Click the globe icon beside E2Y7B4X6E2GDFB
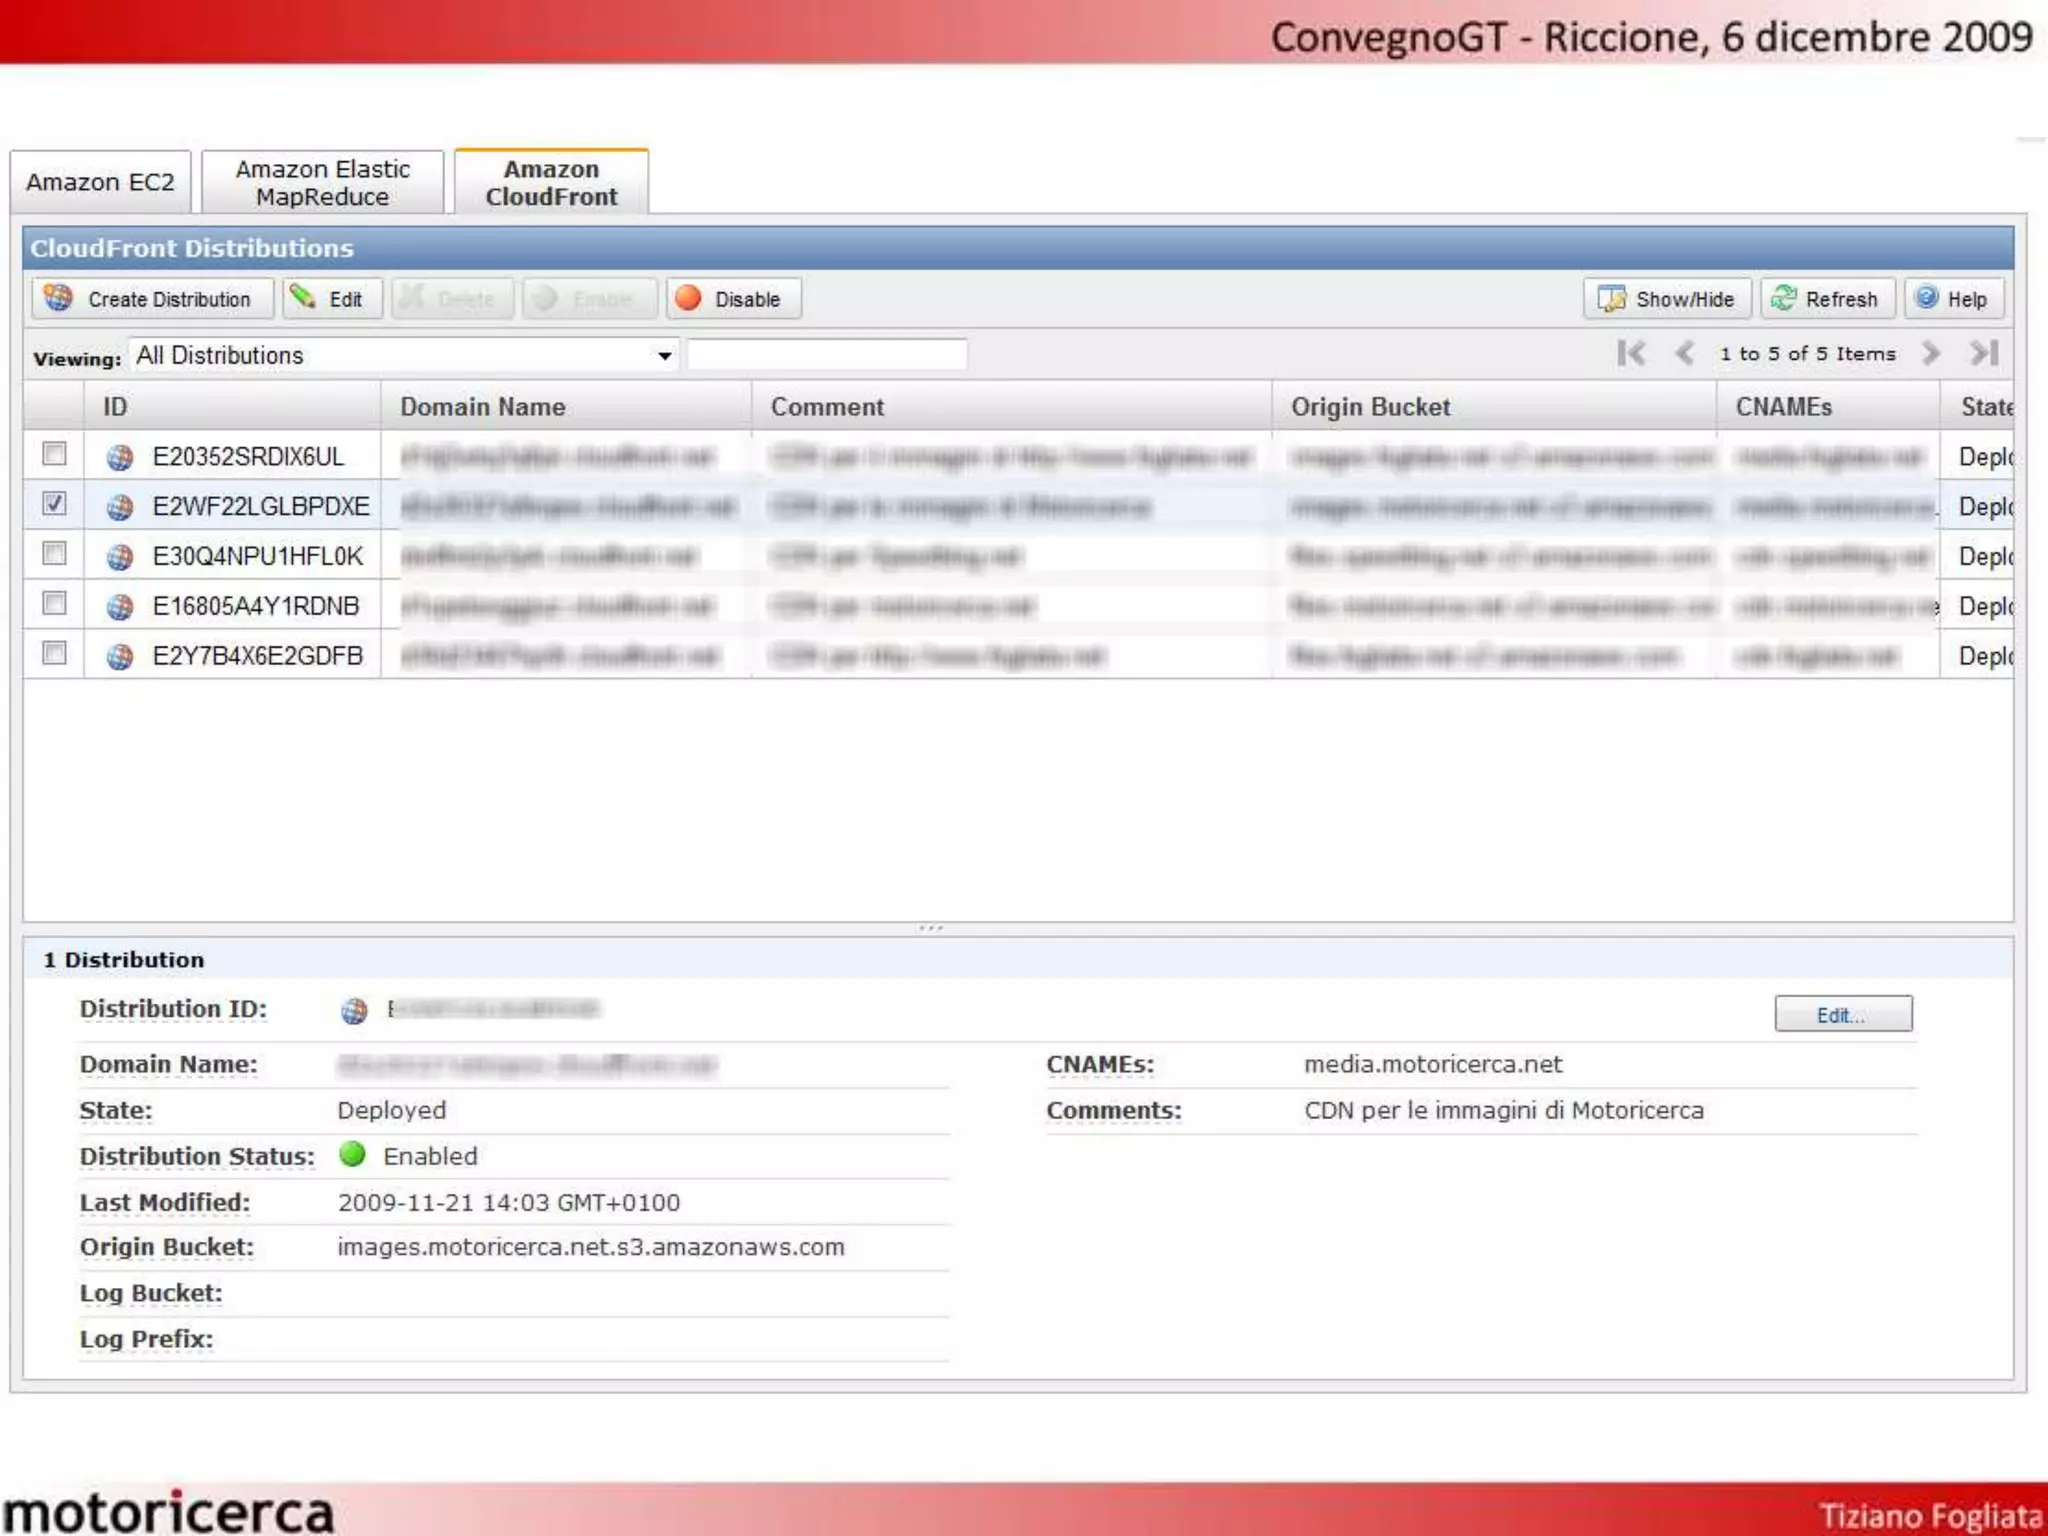The image size is (2048, 1536). (x=120, y=657)
